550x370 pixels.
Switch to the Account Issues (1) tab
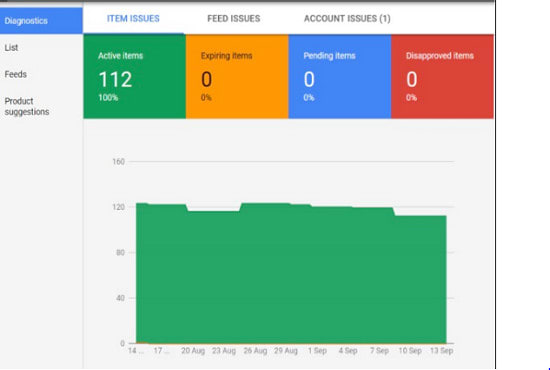pyautogui.click(x=347, y=19)
